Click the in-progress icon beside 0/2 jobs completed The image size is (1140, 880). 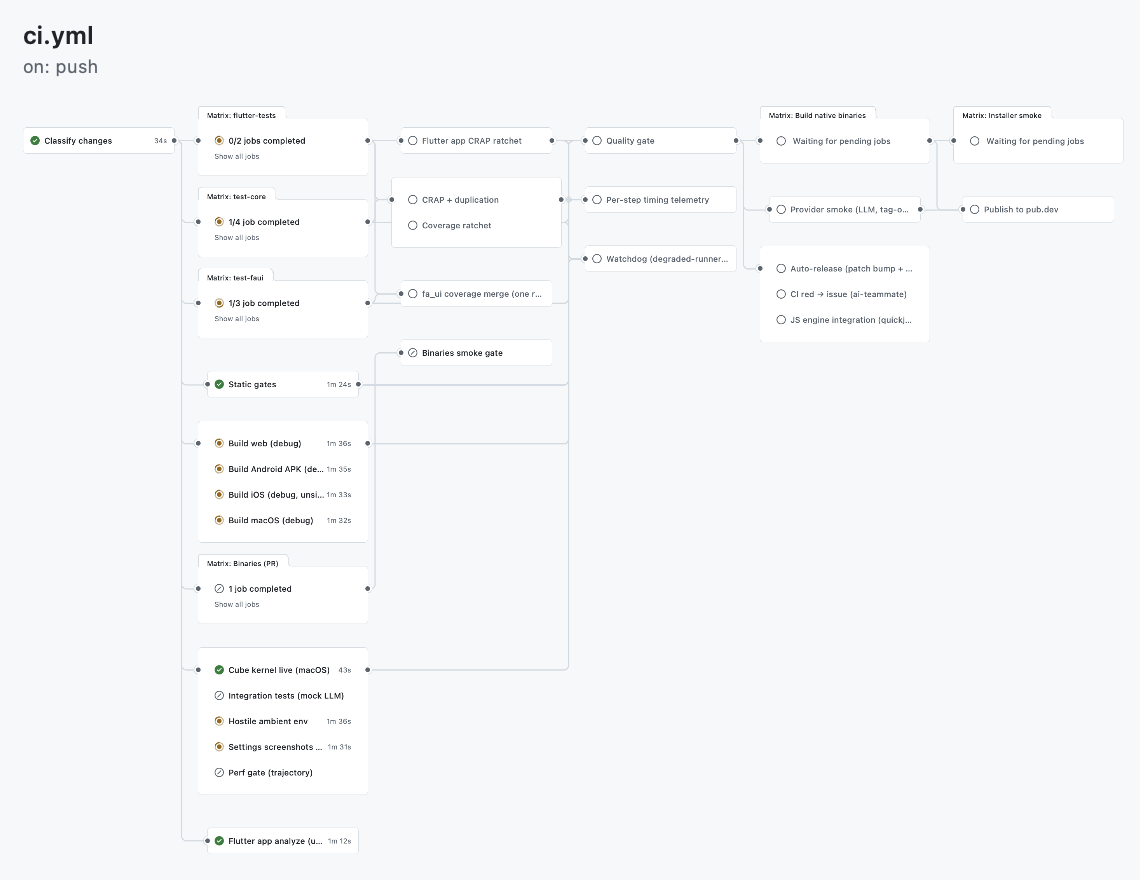pos(219,140)
